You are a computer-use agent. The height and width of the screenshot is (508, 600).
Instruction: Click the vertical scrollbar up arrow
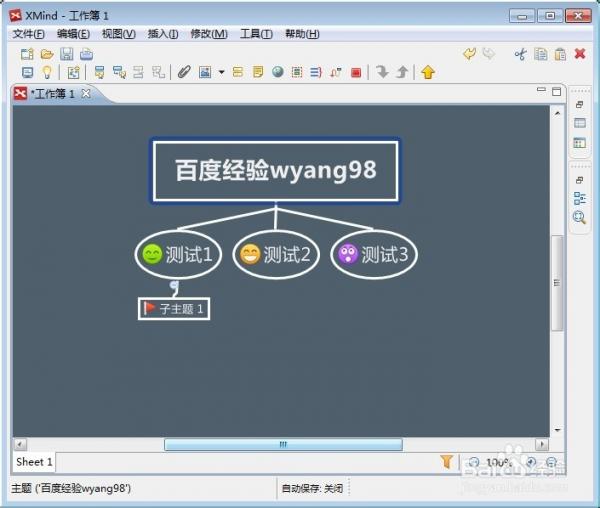(558, 113)
